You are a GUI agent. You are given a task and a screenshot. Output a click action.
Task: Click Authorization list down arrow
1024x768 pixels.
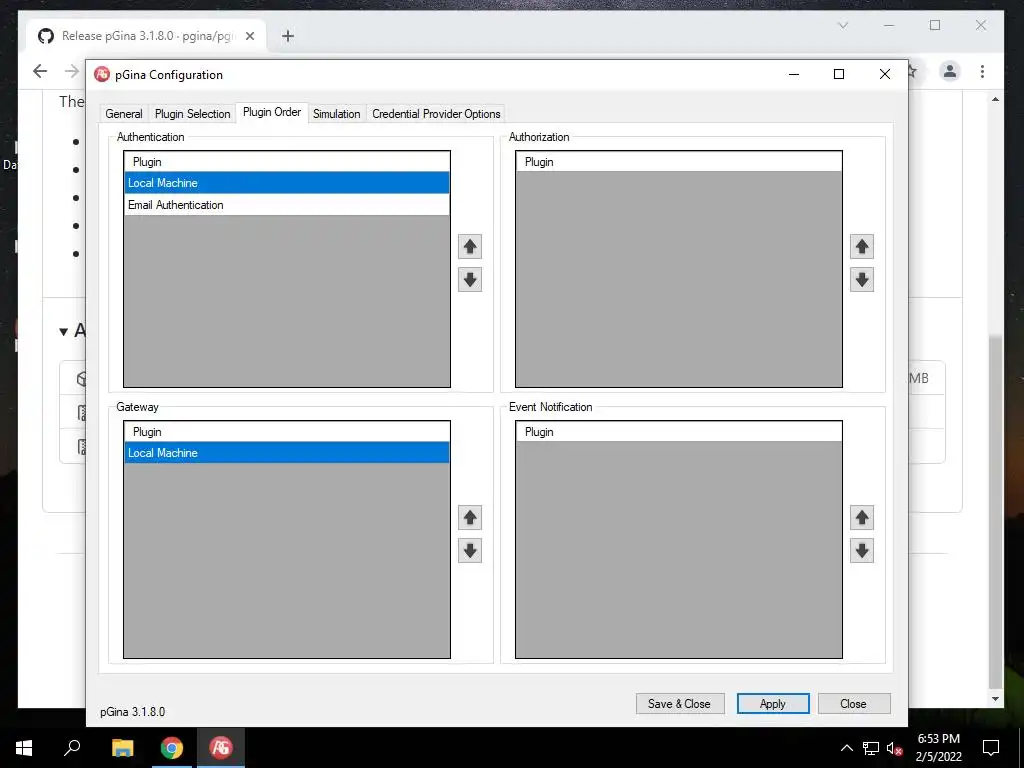click(x=861, y=280)
